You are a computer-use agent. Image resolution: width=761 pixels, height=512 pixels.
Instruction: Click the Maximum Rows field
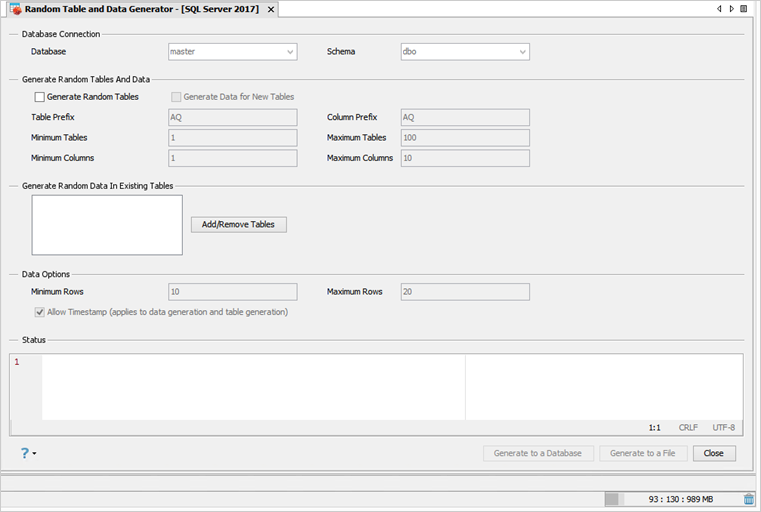(465, 292)
